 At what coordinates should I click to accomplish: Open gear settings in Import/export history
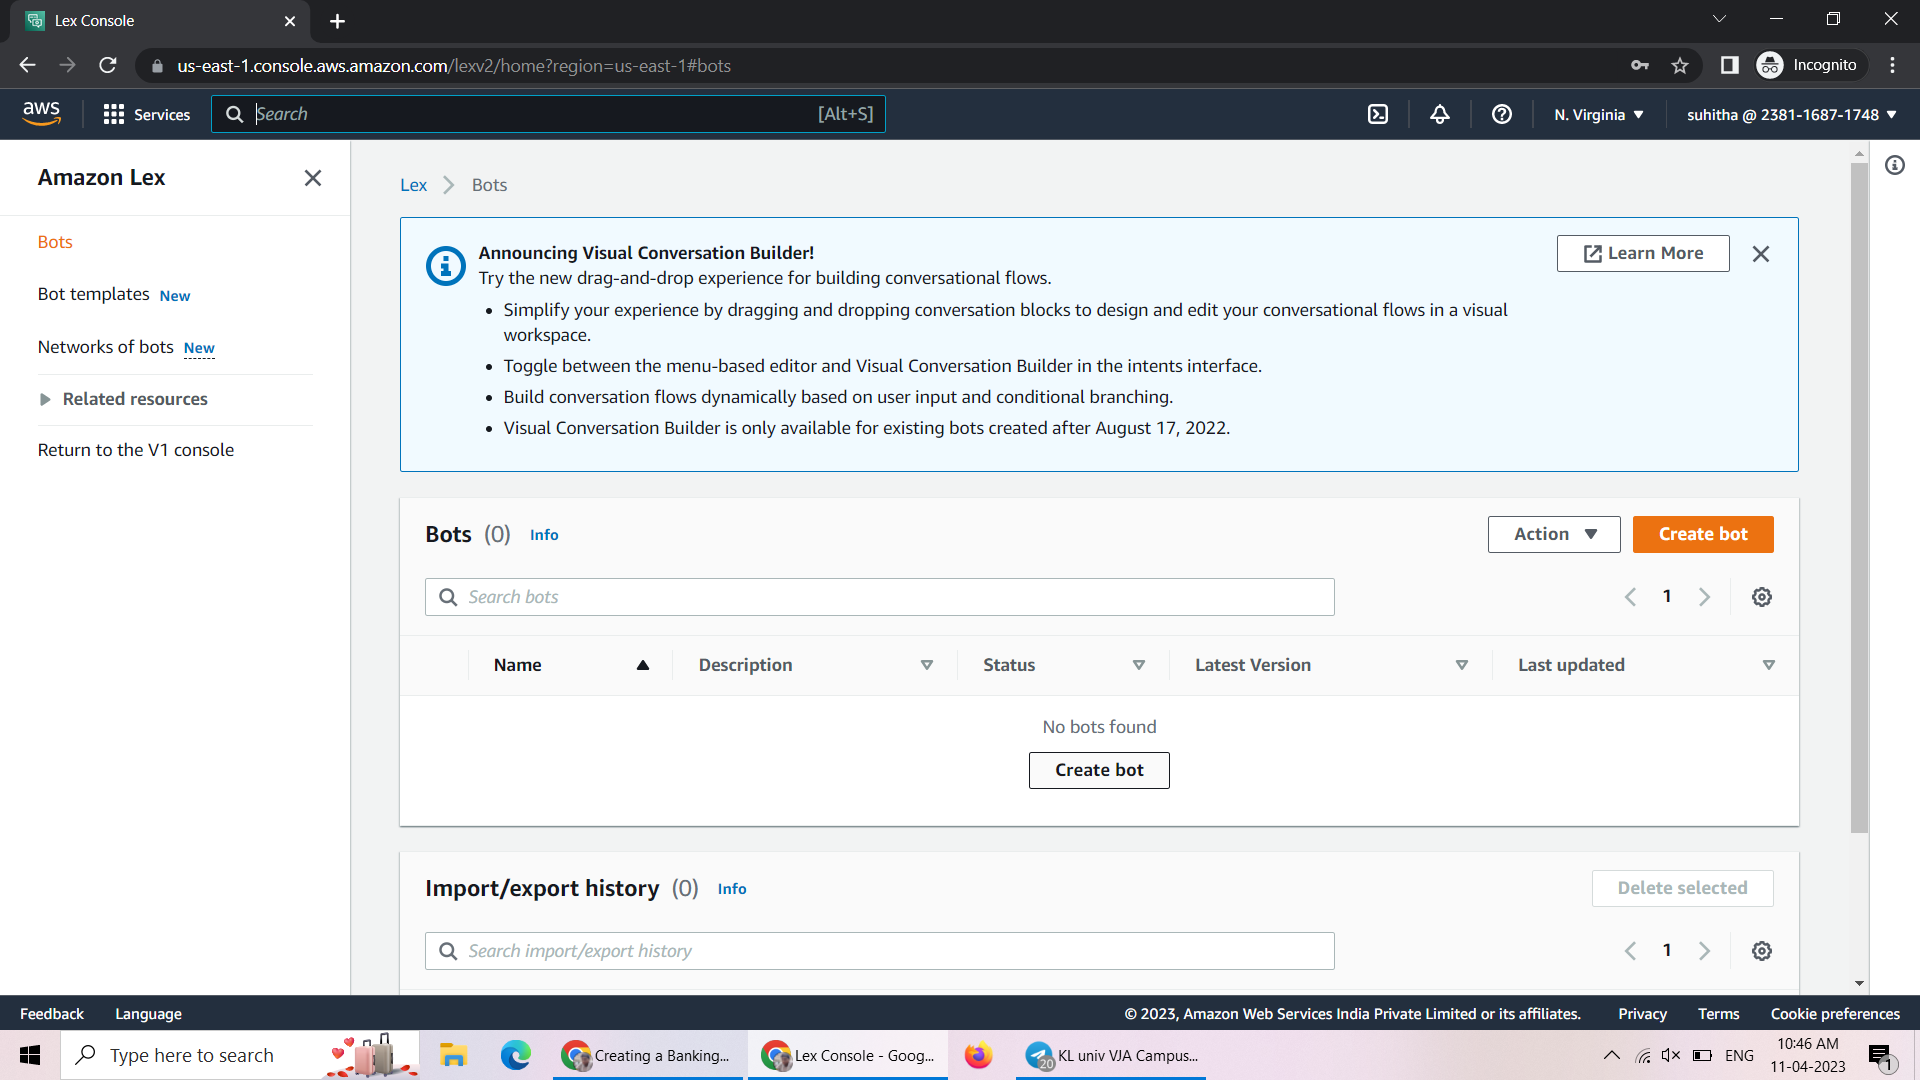1762,950
